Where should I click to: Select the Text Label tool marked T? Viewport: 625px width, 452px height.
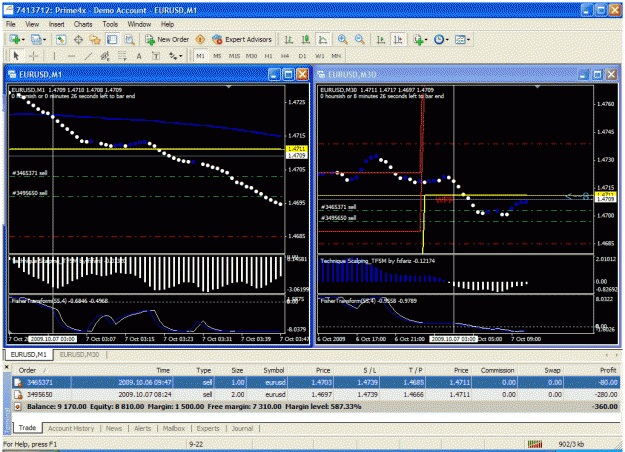pyautogui.click(x=156, y=56)
